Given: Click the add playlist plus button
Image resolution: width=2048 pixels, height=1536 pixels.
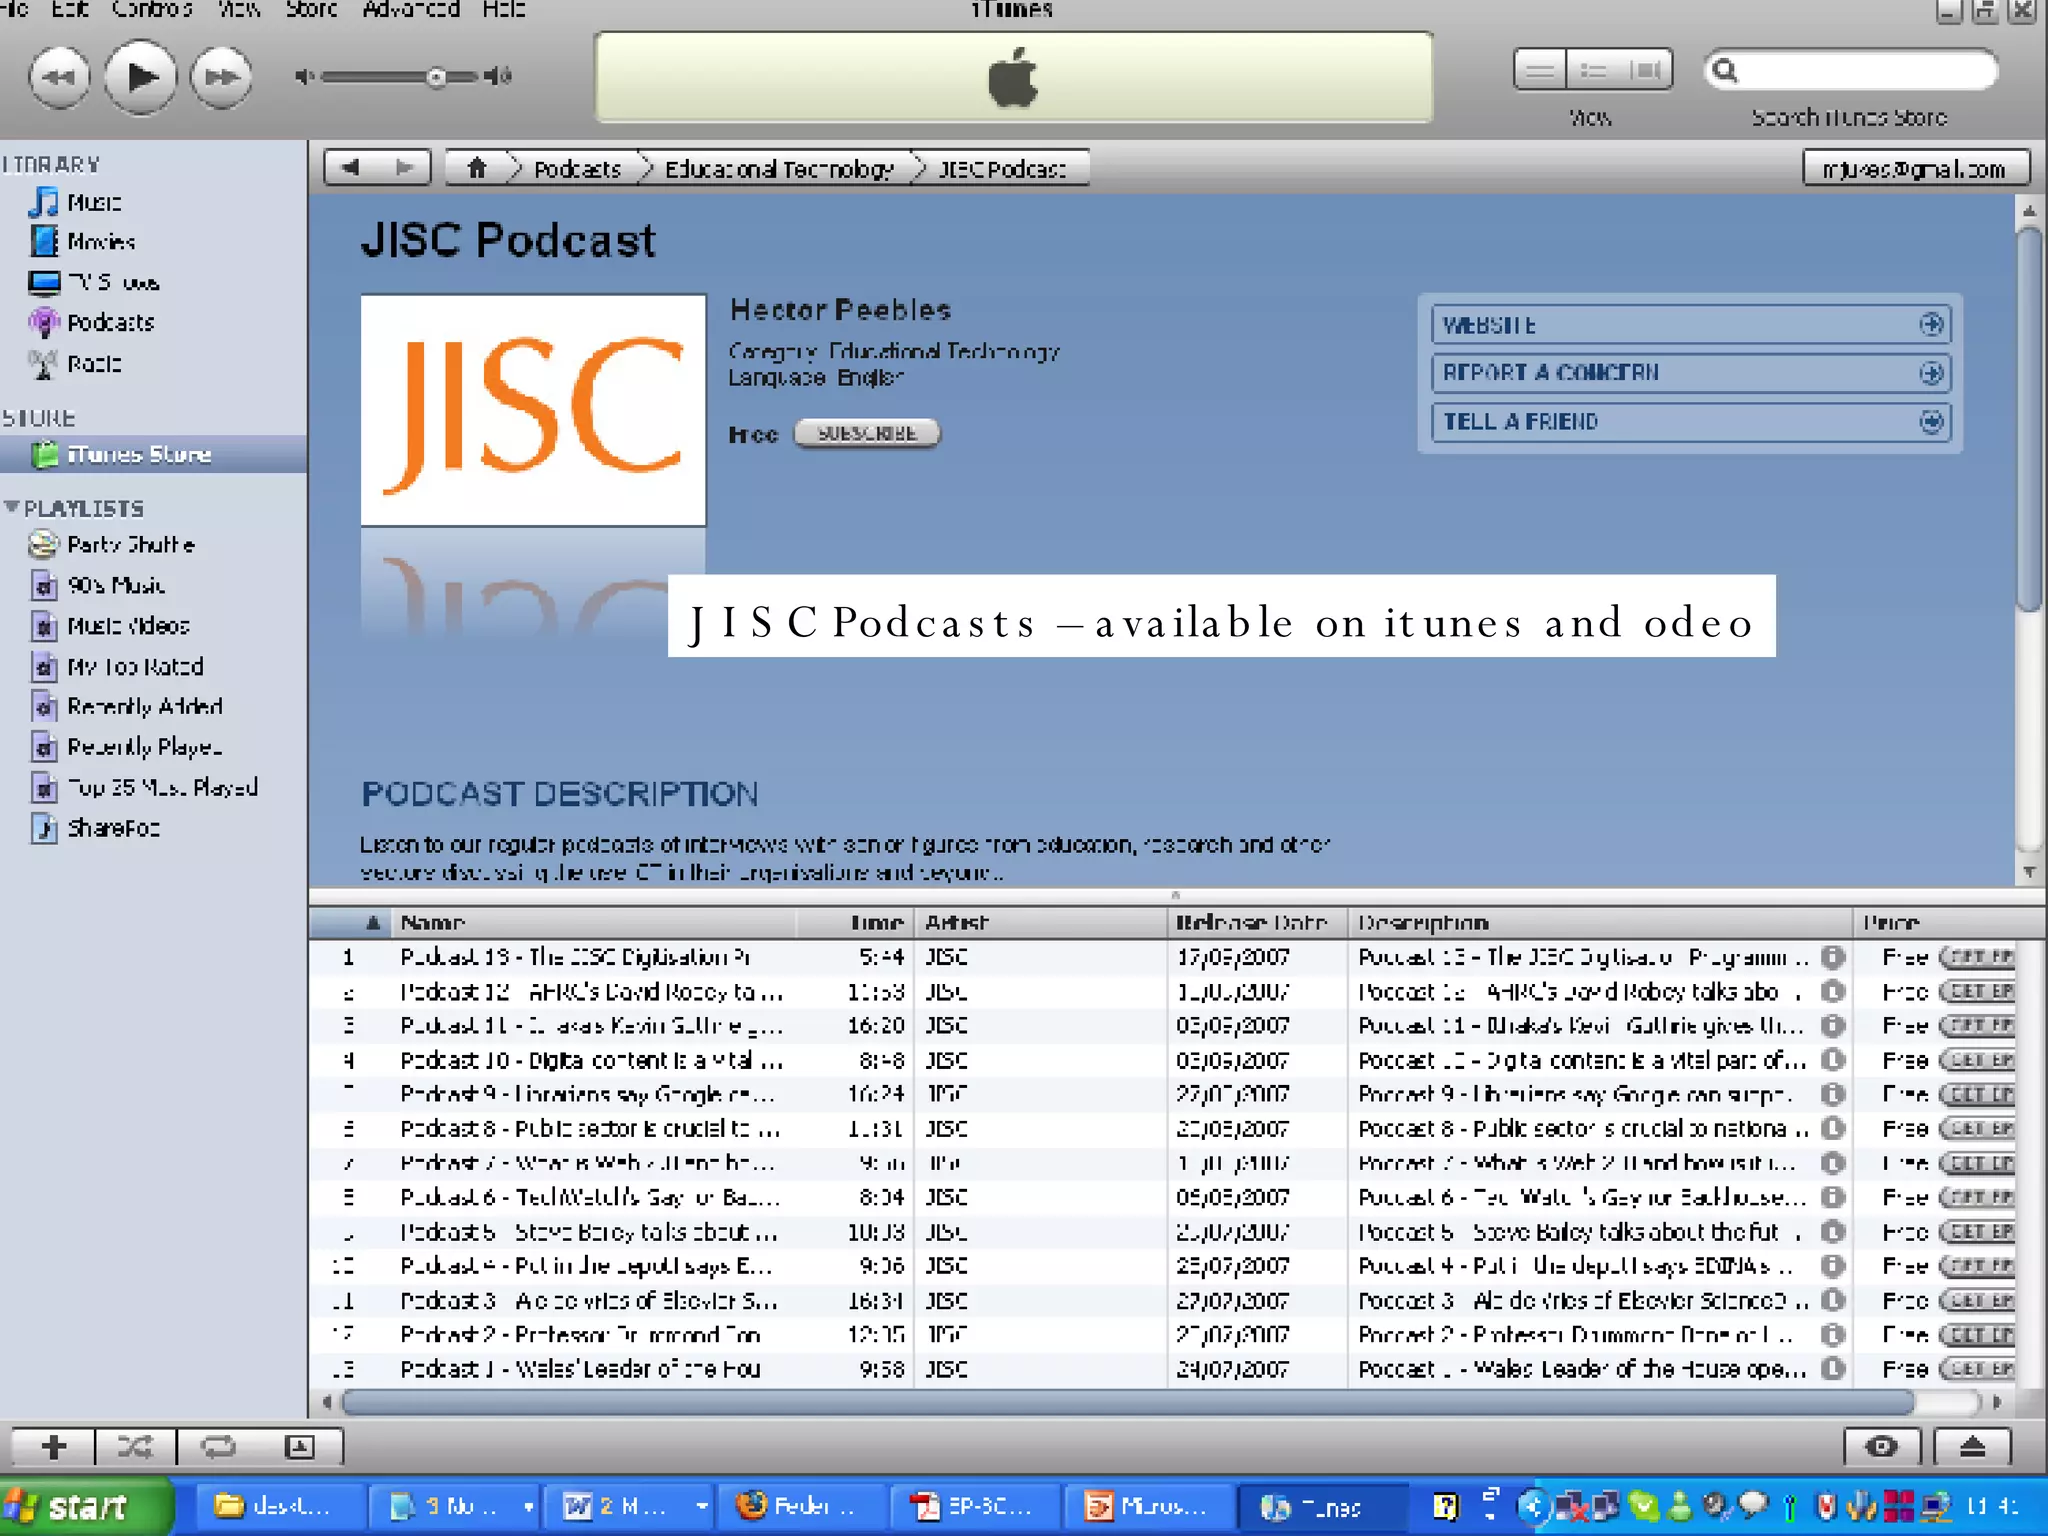Looking at the screenshot, I should pos(54,1447).
